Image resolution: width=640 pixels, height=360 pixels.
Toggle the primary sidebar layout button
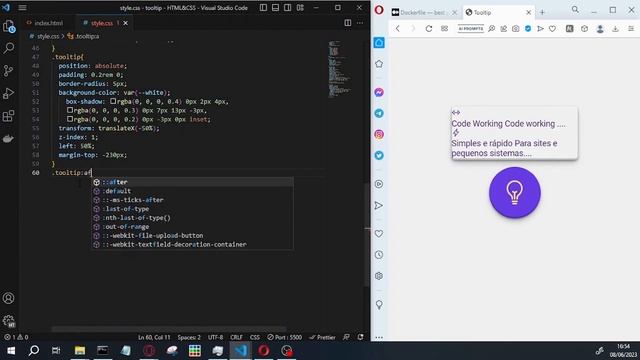[x=263, y=7]
